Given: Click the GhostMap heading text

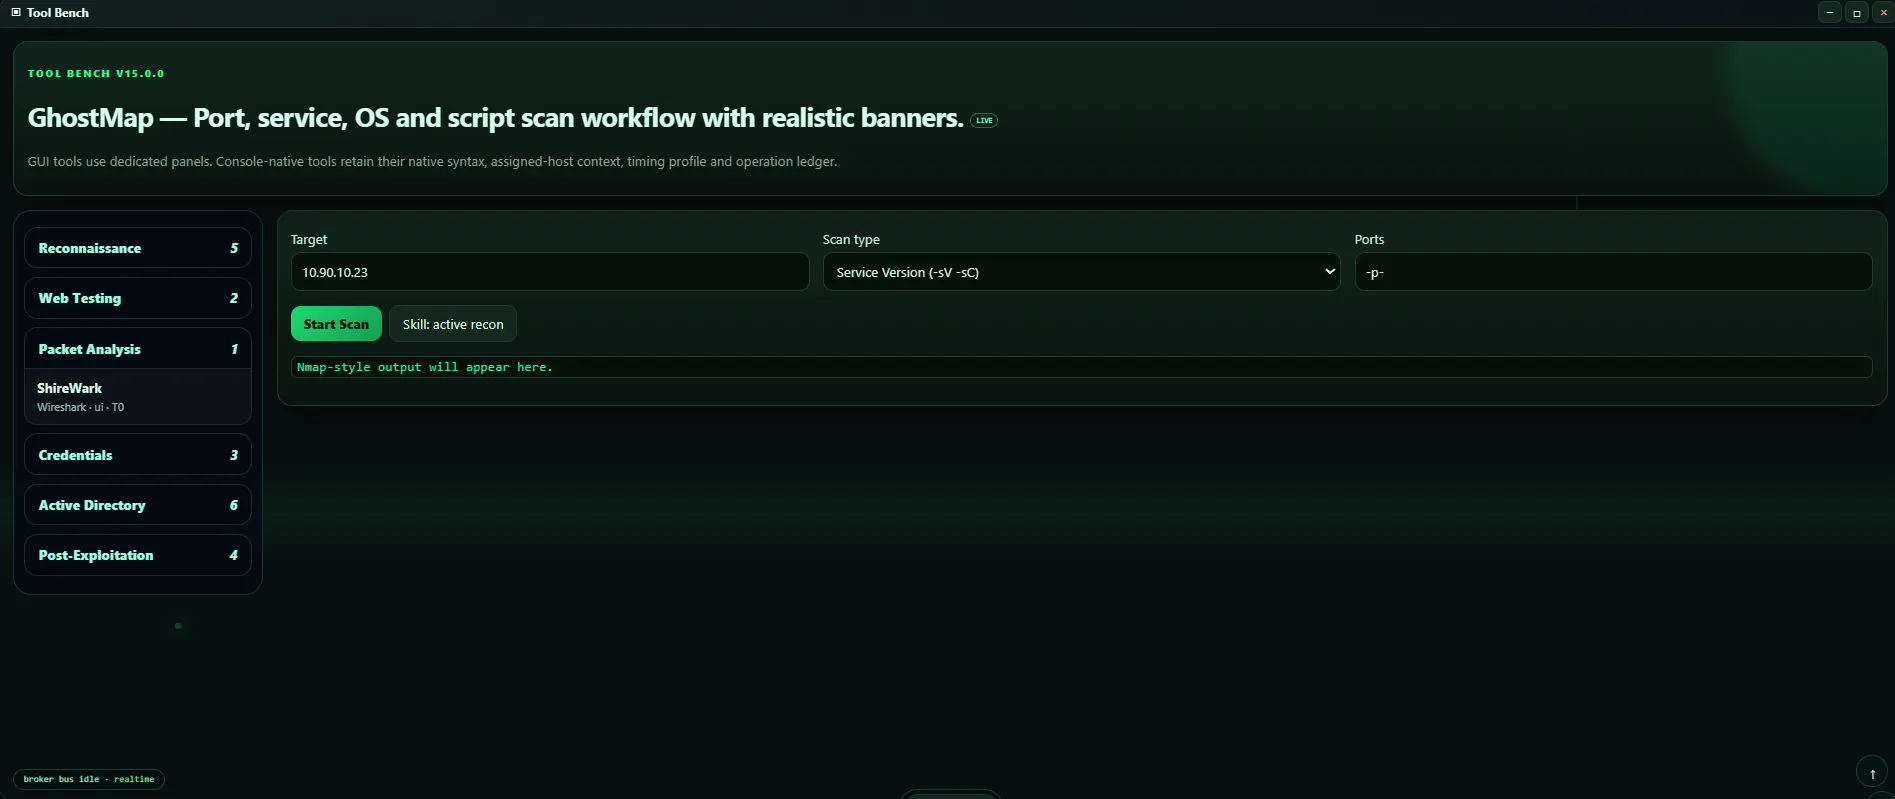Looking at the screenshot, I should pyautogui.click(x=495, y=118).
